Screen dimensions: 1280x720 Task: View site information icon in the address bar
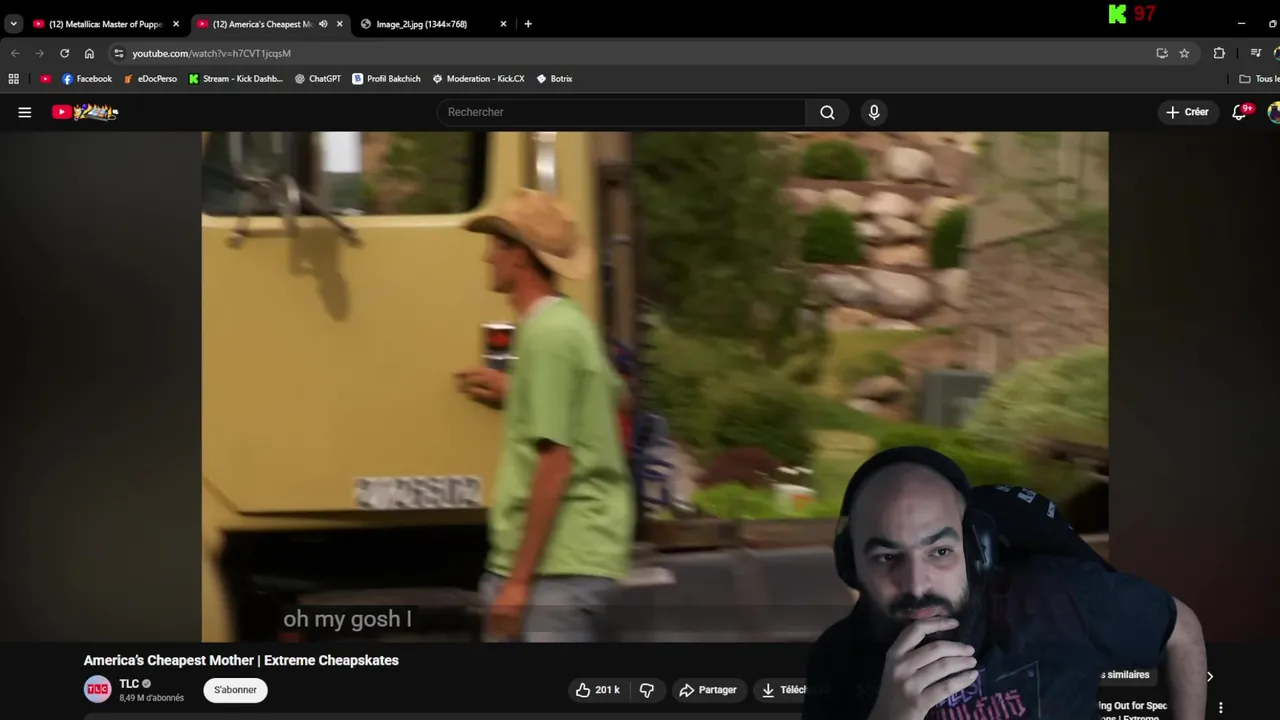pyautogui.click(x=119, y=53)
